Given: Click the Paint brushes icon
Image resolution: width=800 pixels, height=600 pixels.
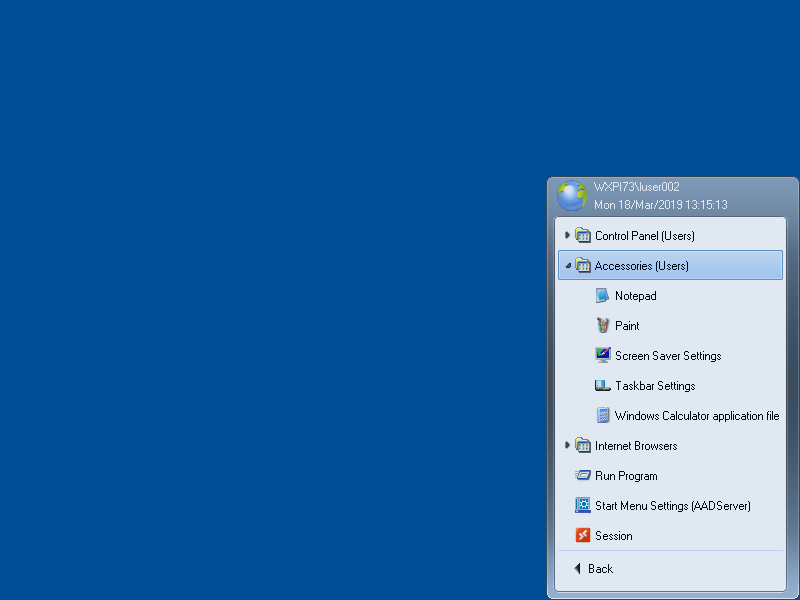Looking at the screenshot, I should point(603,326).
